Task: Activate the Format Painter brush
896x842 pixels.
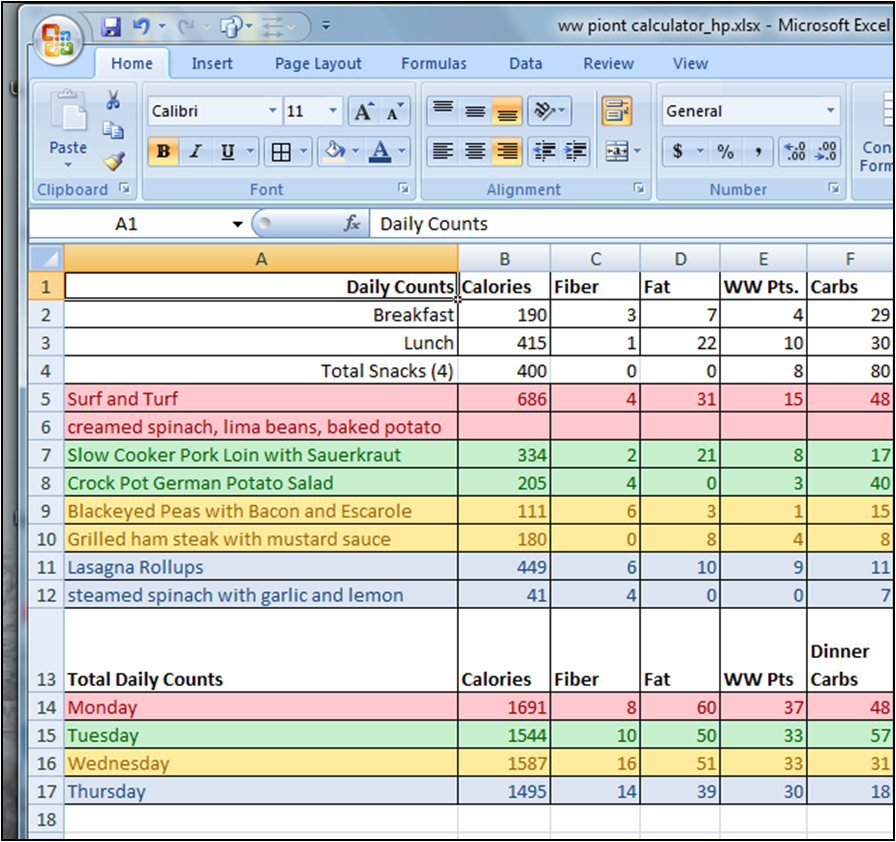Action: 114,161
